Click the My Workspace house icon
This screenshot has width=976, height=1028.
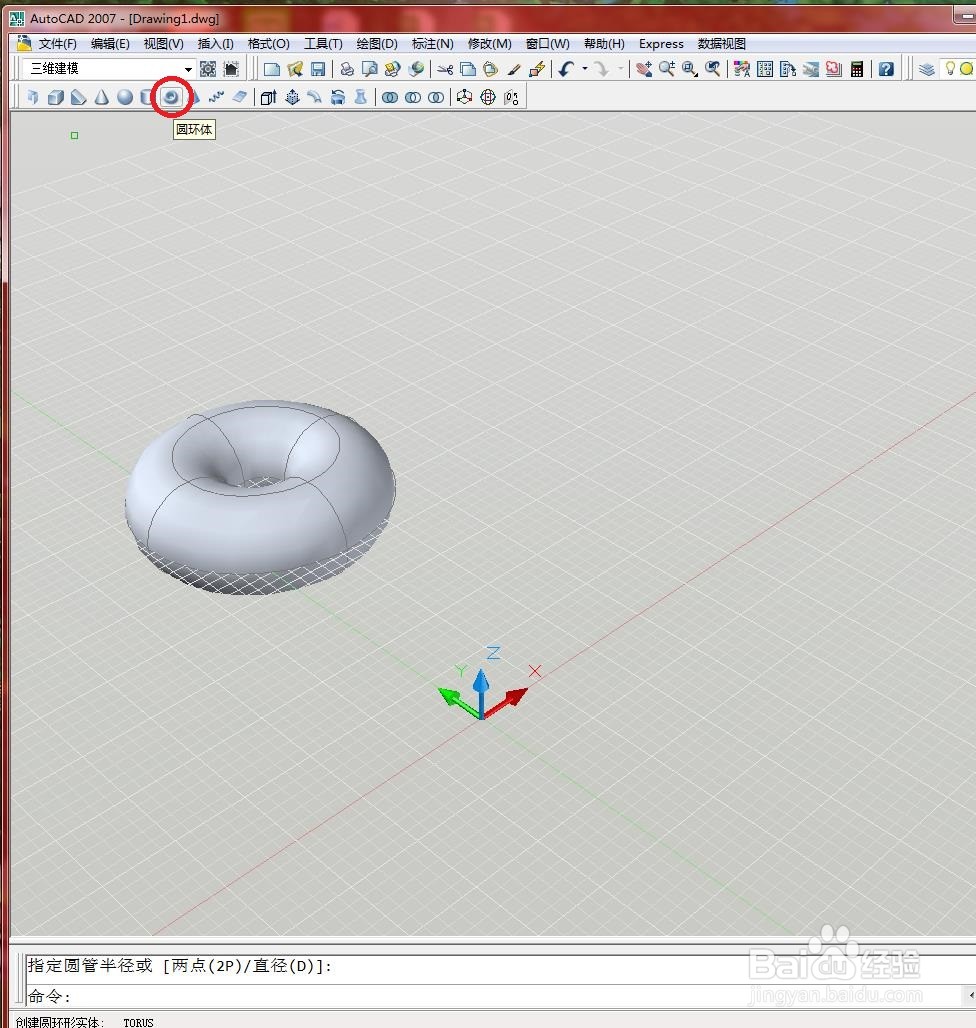pos(231,69)
